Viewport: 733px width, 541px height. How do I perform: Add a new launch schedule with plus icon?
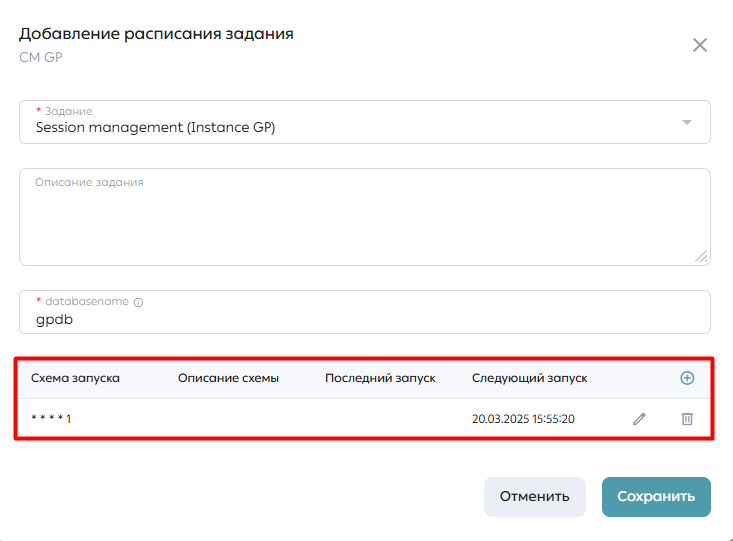(x=687, y=378)
